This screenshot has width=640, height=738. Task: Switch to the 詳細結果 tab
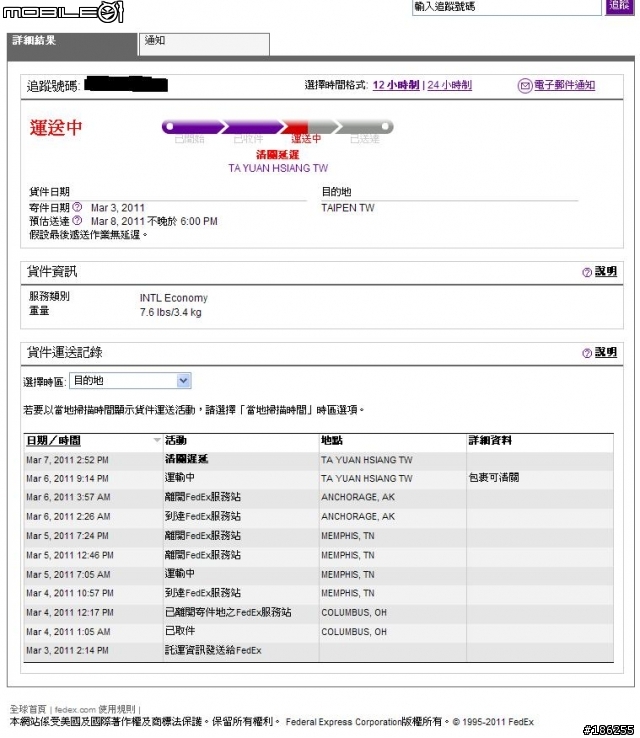click(72, 44)
